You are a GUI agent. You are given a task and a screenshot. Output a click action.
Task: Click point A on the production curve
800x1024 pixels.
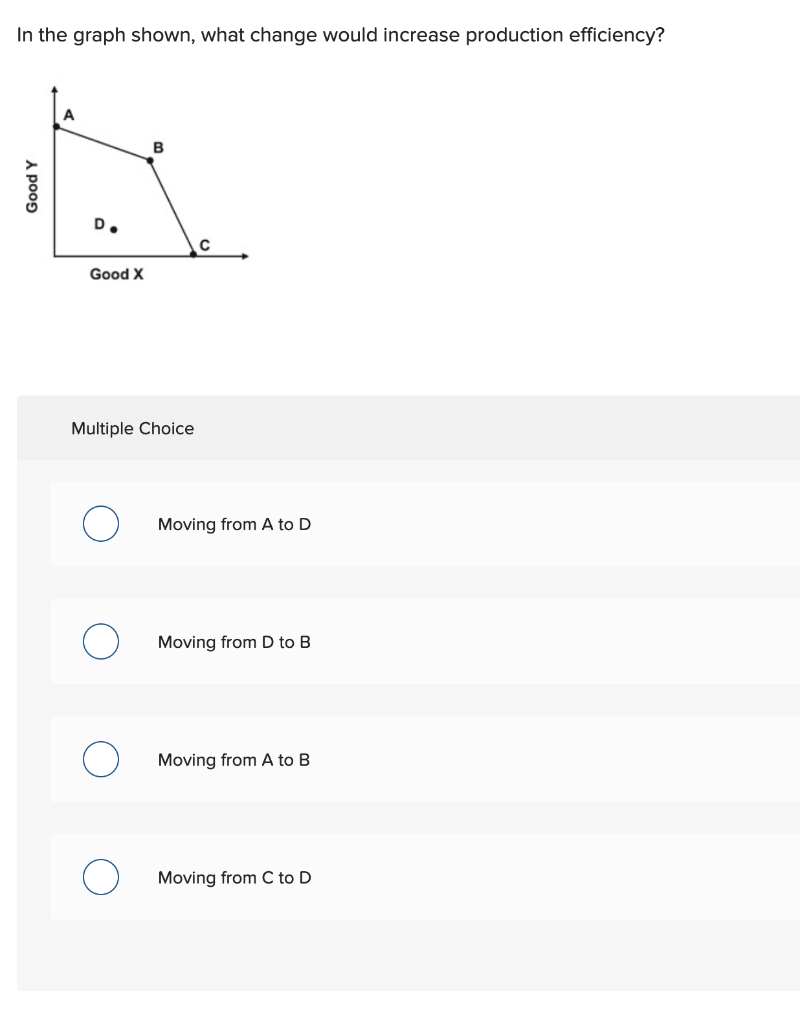[x=56, y=126]
